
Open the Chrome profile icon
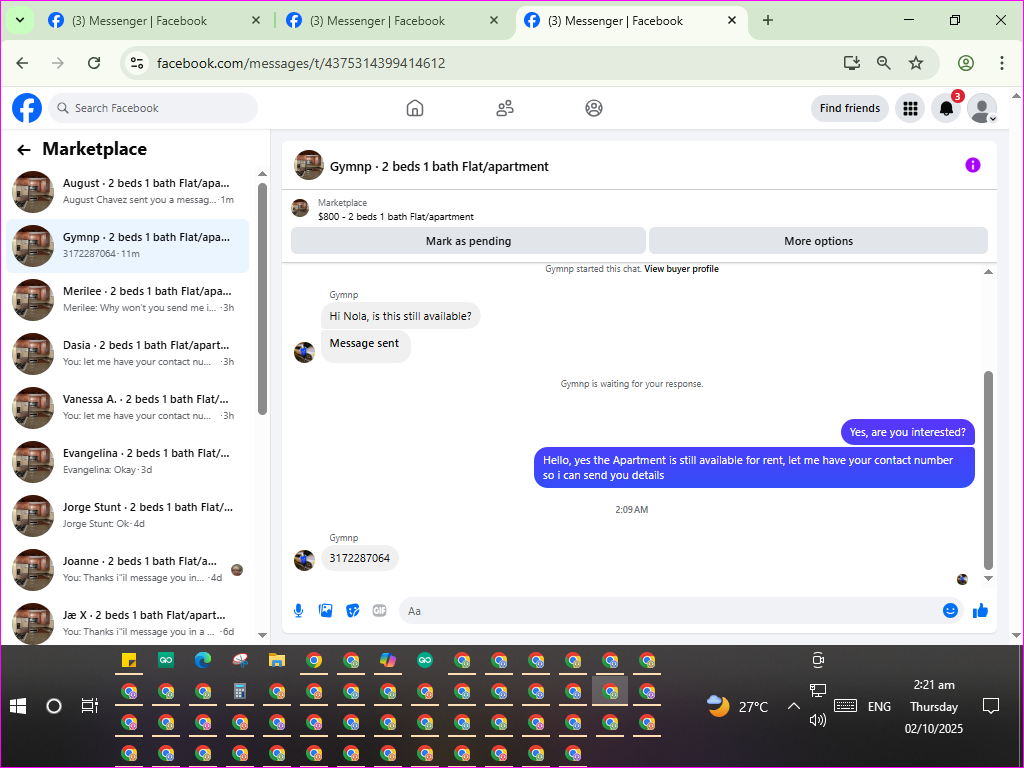coord(966,63)
